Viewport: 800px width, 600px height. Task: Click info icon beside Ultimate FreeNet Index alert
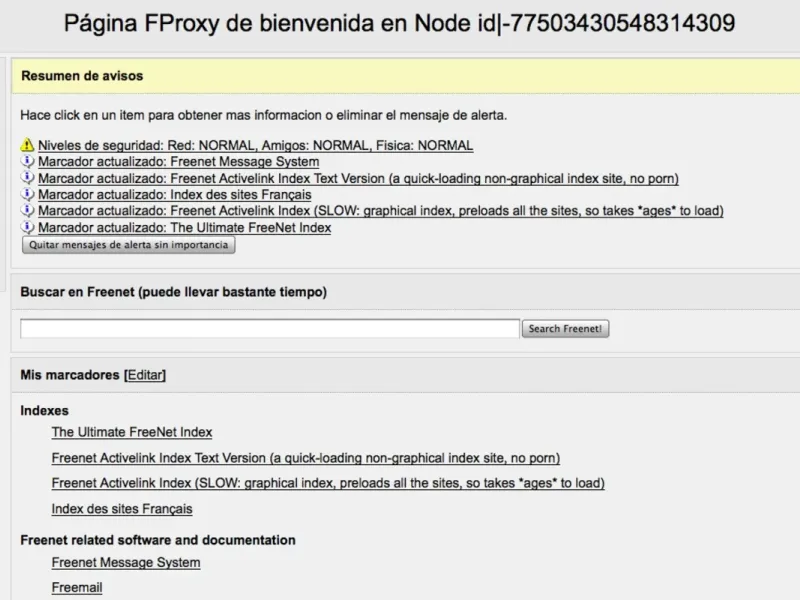click(28, 228)
